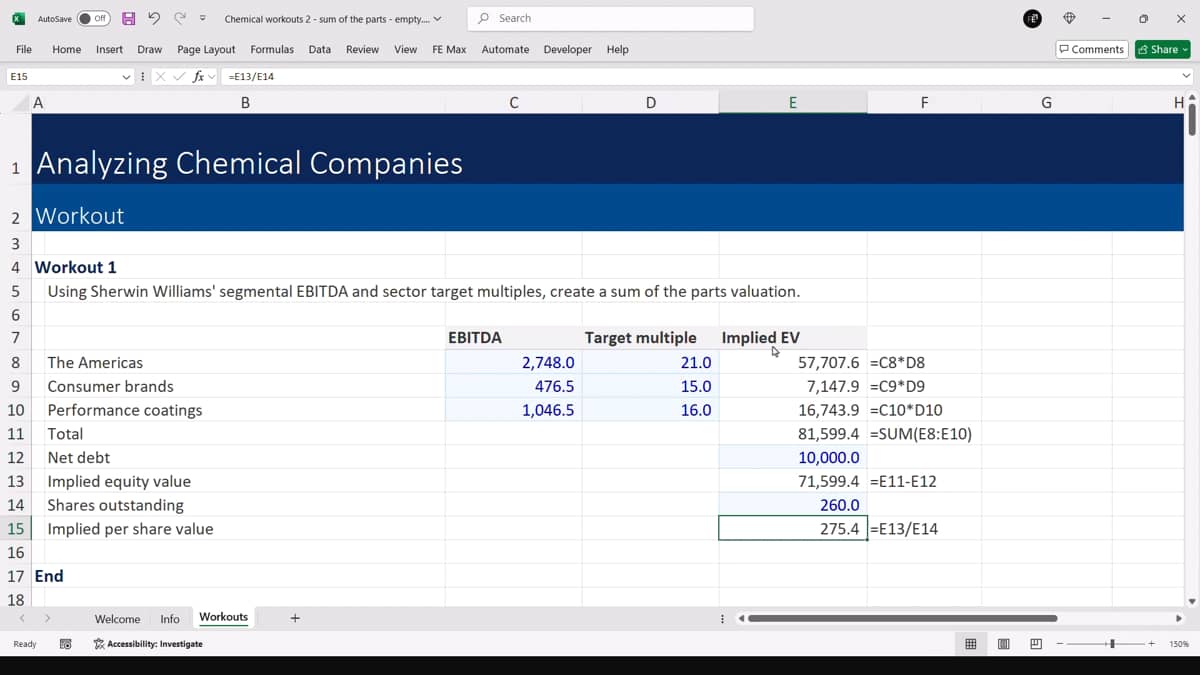Expand the formula bar with the chevron

click(x=1187, y=76)
